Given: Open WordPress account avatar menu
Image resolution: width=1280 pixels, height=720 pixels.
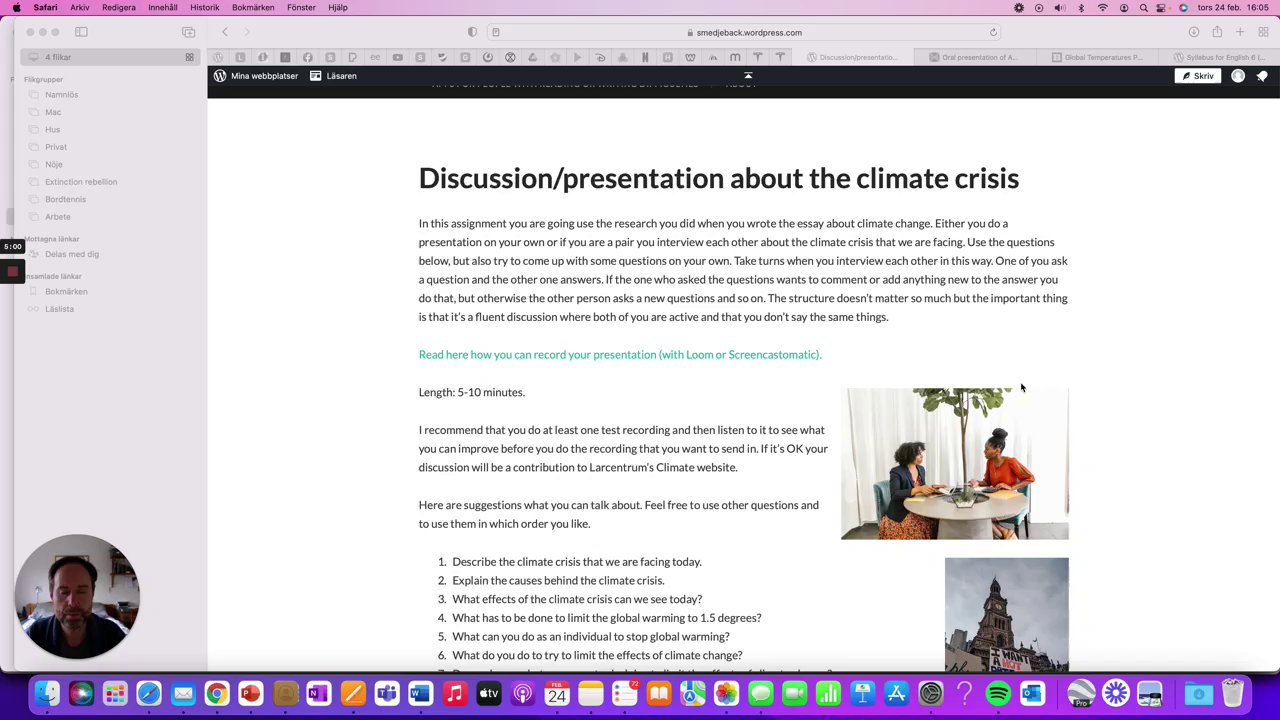Looking at the screenshot, I should (1238, 76).
